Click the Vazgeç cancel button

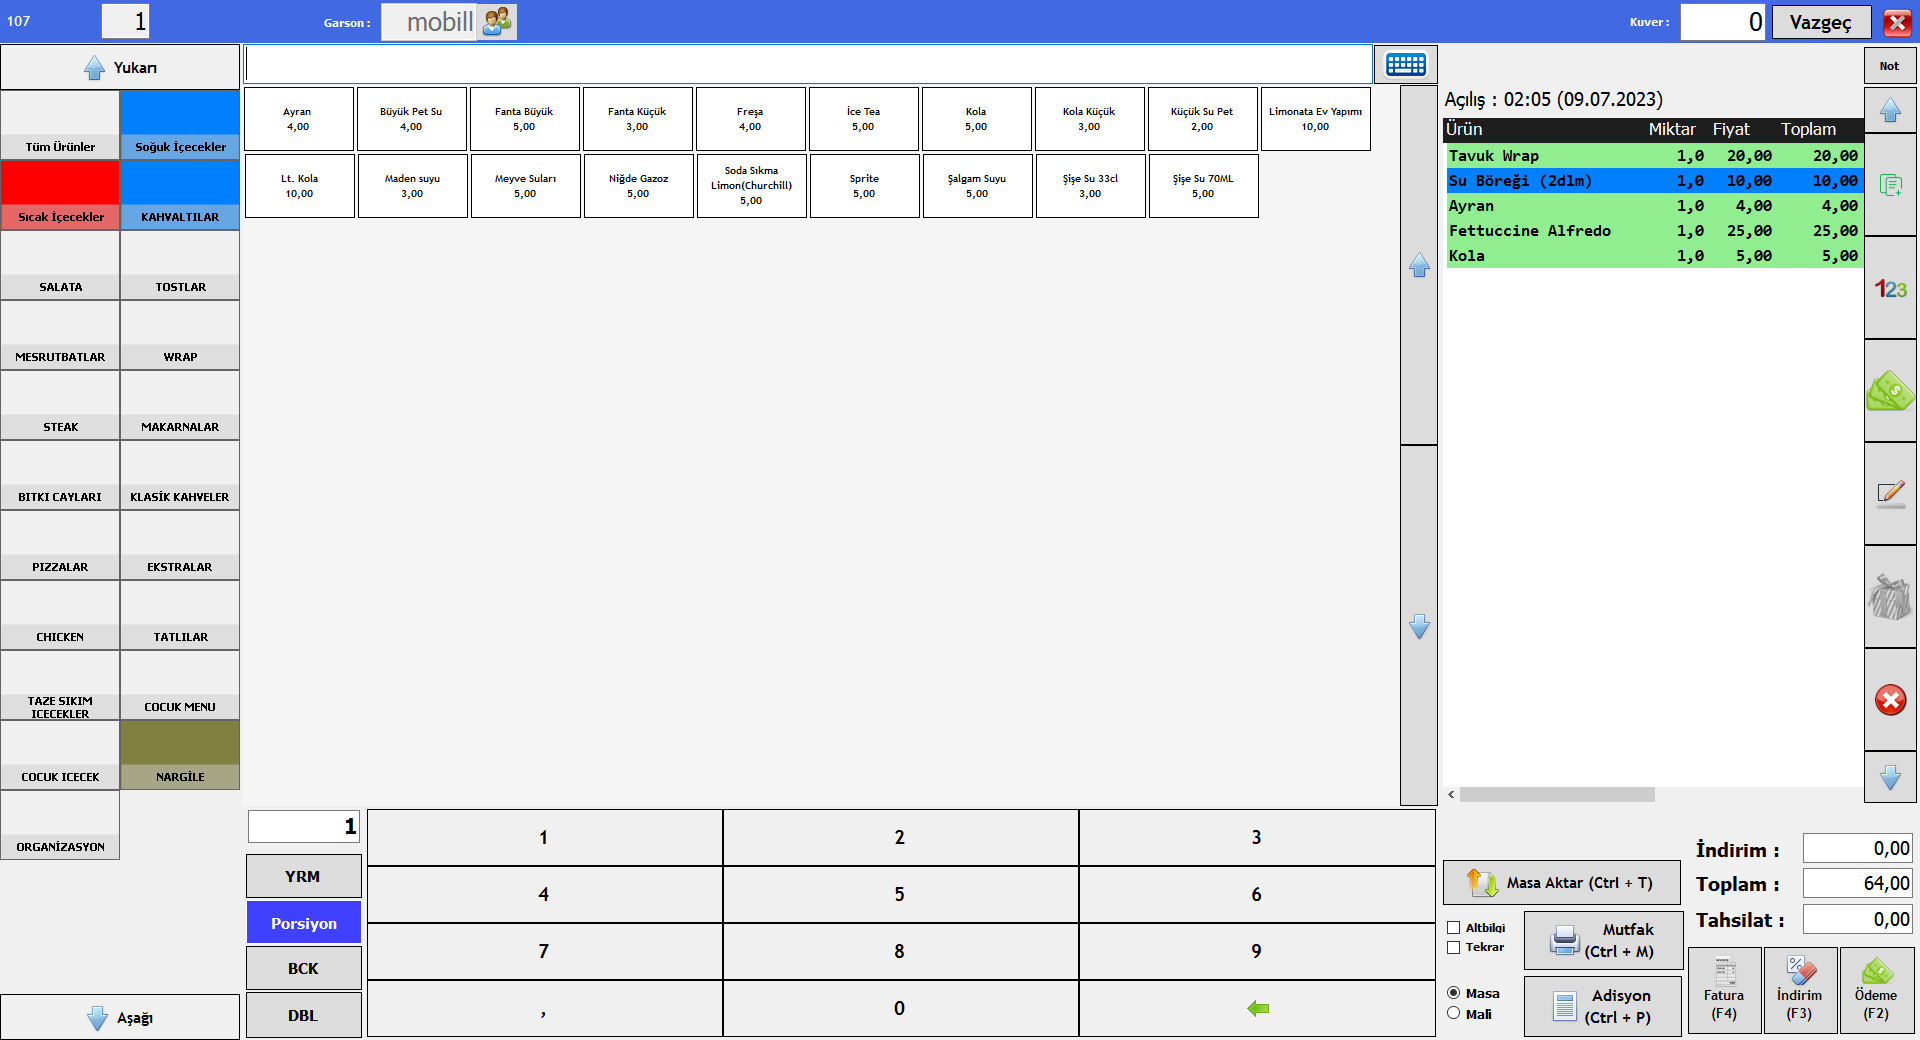tap(1821, 22)
